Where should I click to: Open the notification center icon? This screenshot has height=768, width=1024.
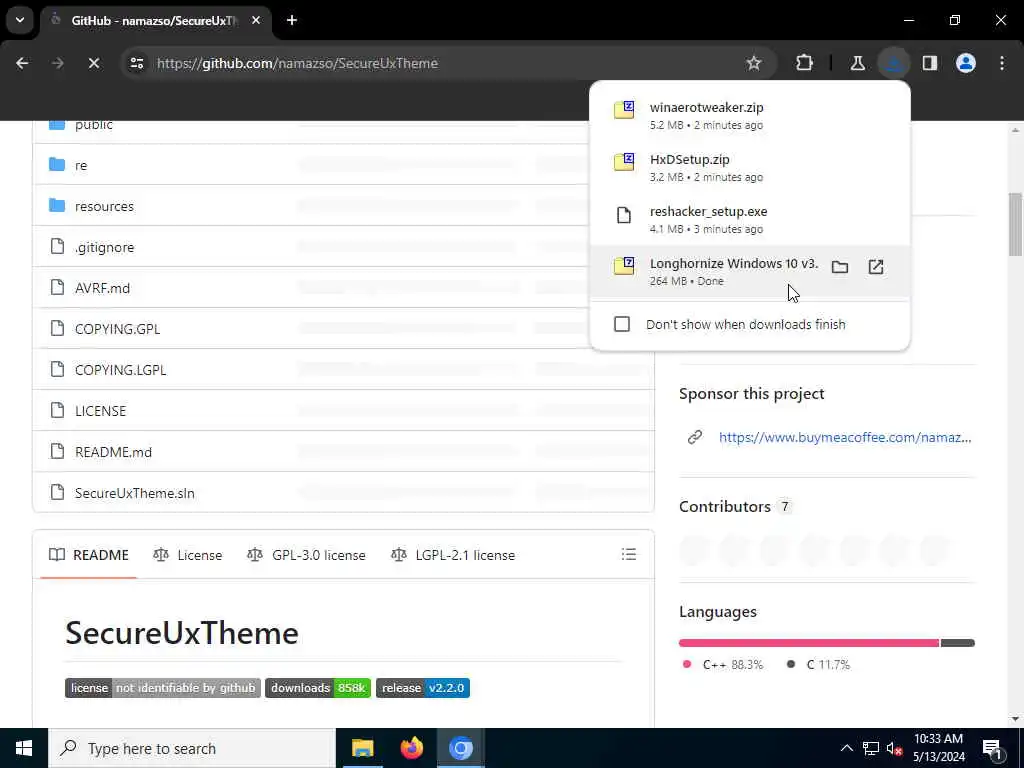(993, 748)
